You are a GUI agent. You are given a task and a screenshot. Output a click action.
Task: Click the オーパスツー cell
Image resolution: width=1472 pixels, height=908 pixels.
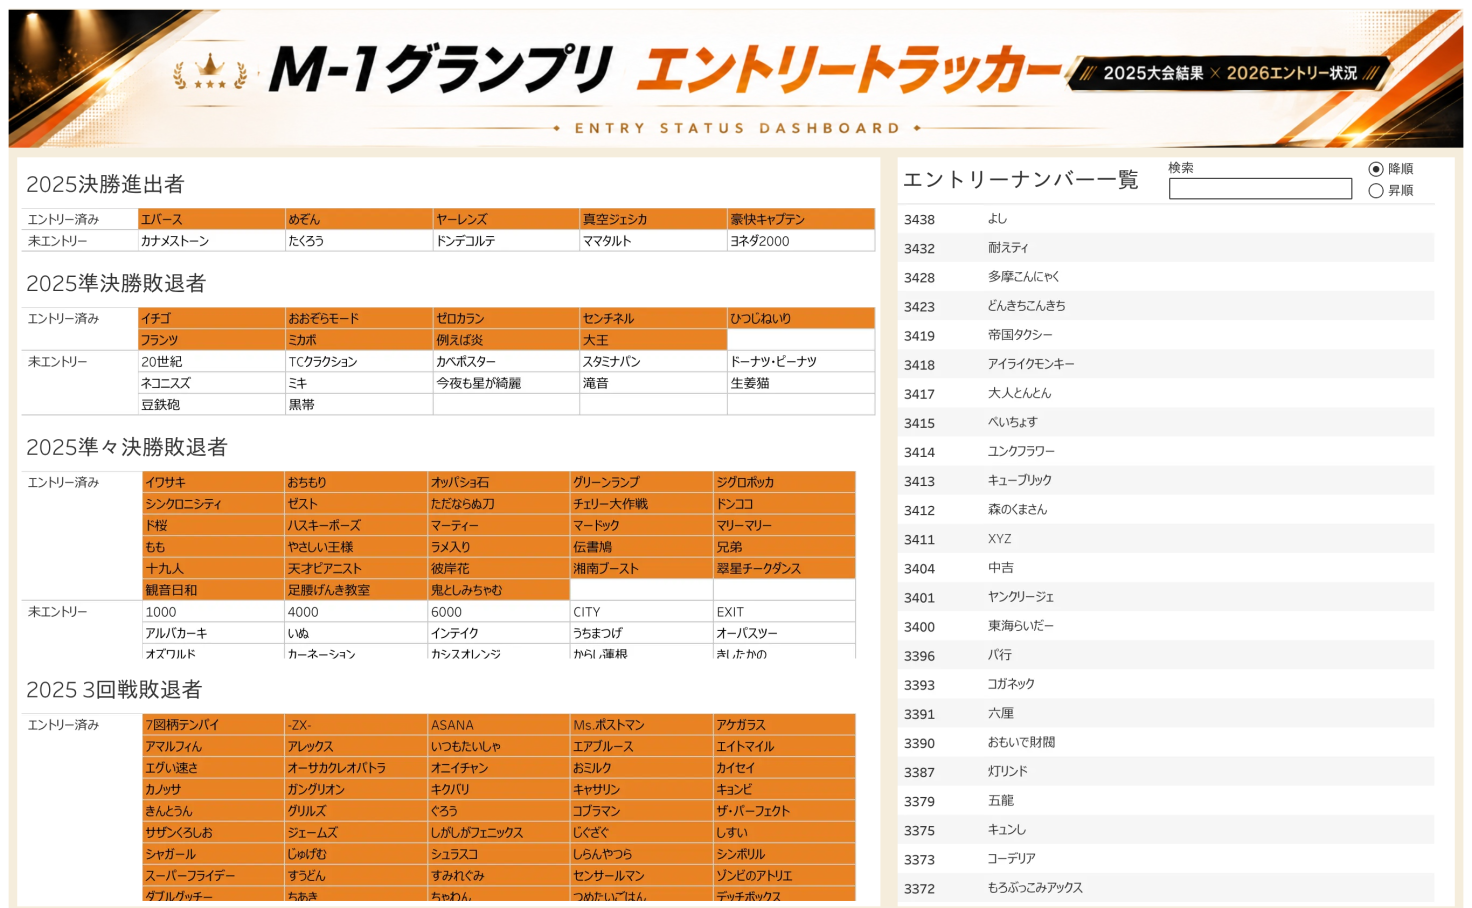point(784,633)
